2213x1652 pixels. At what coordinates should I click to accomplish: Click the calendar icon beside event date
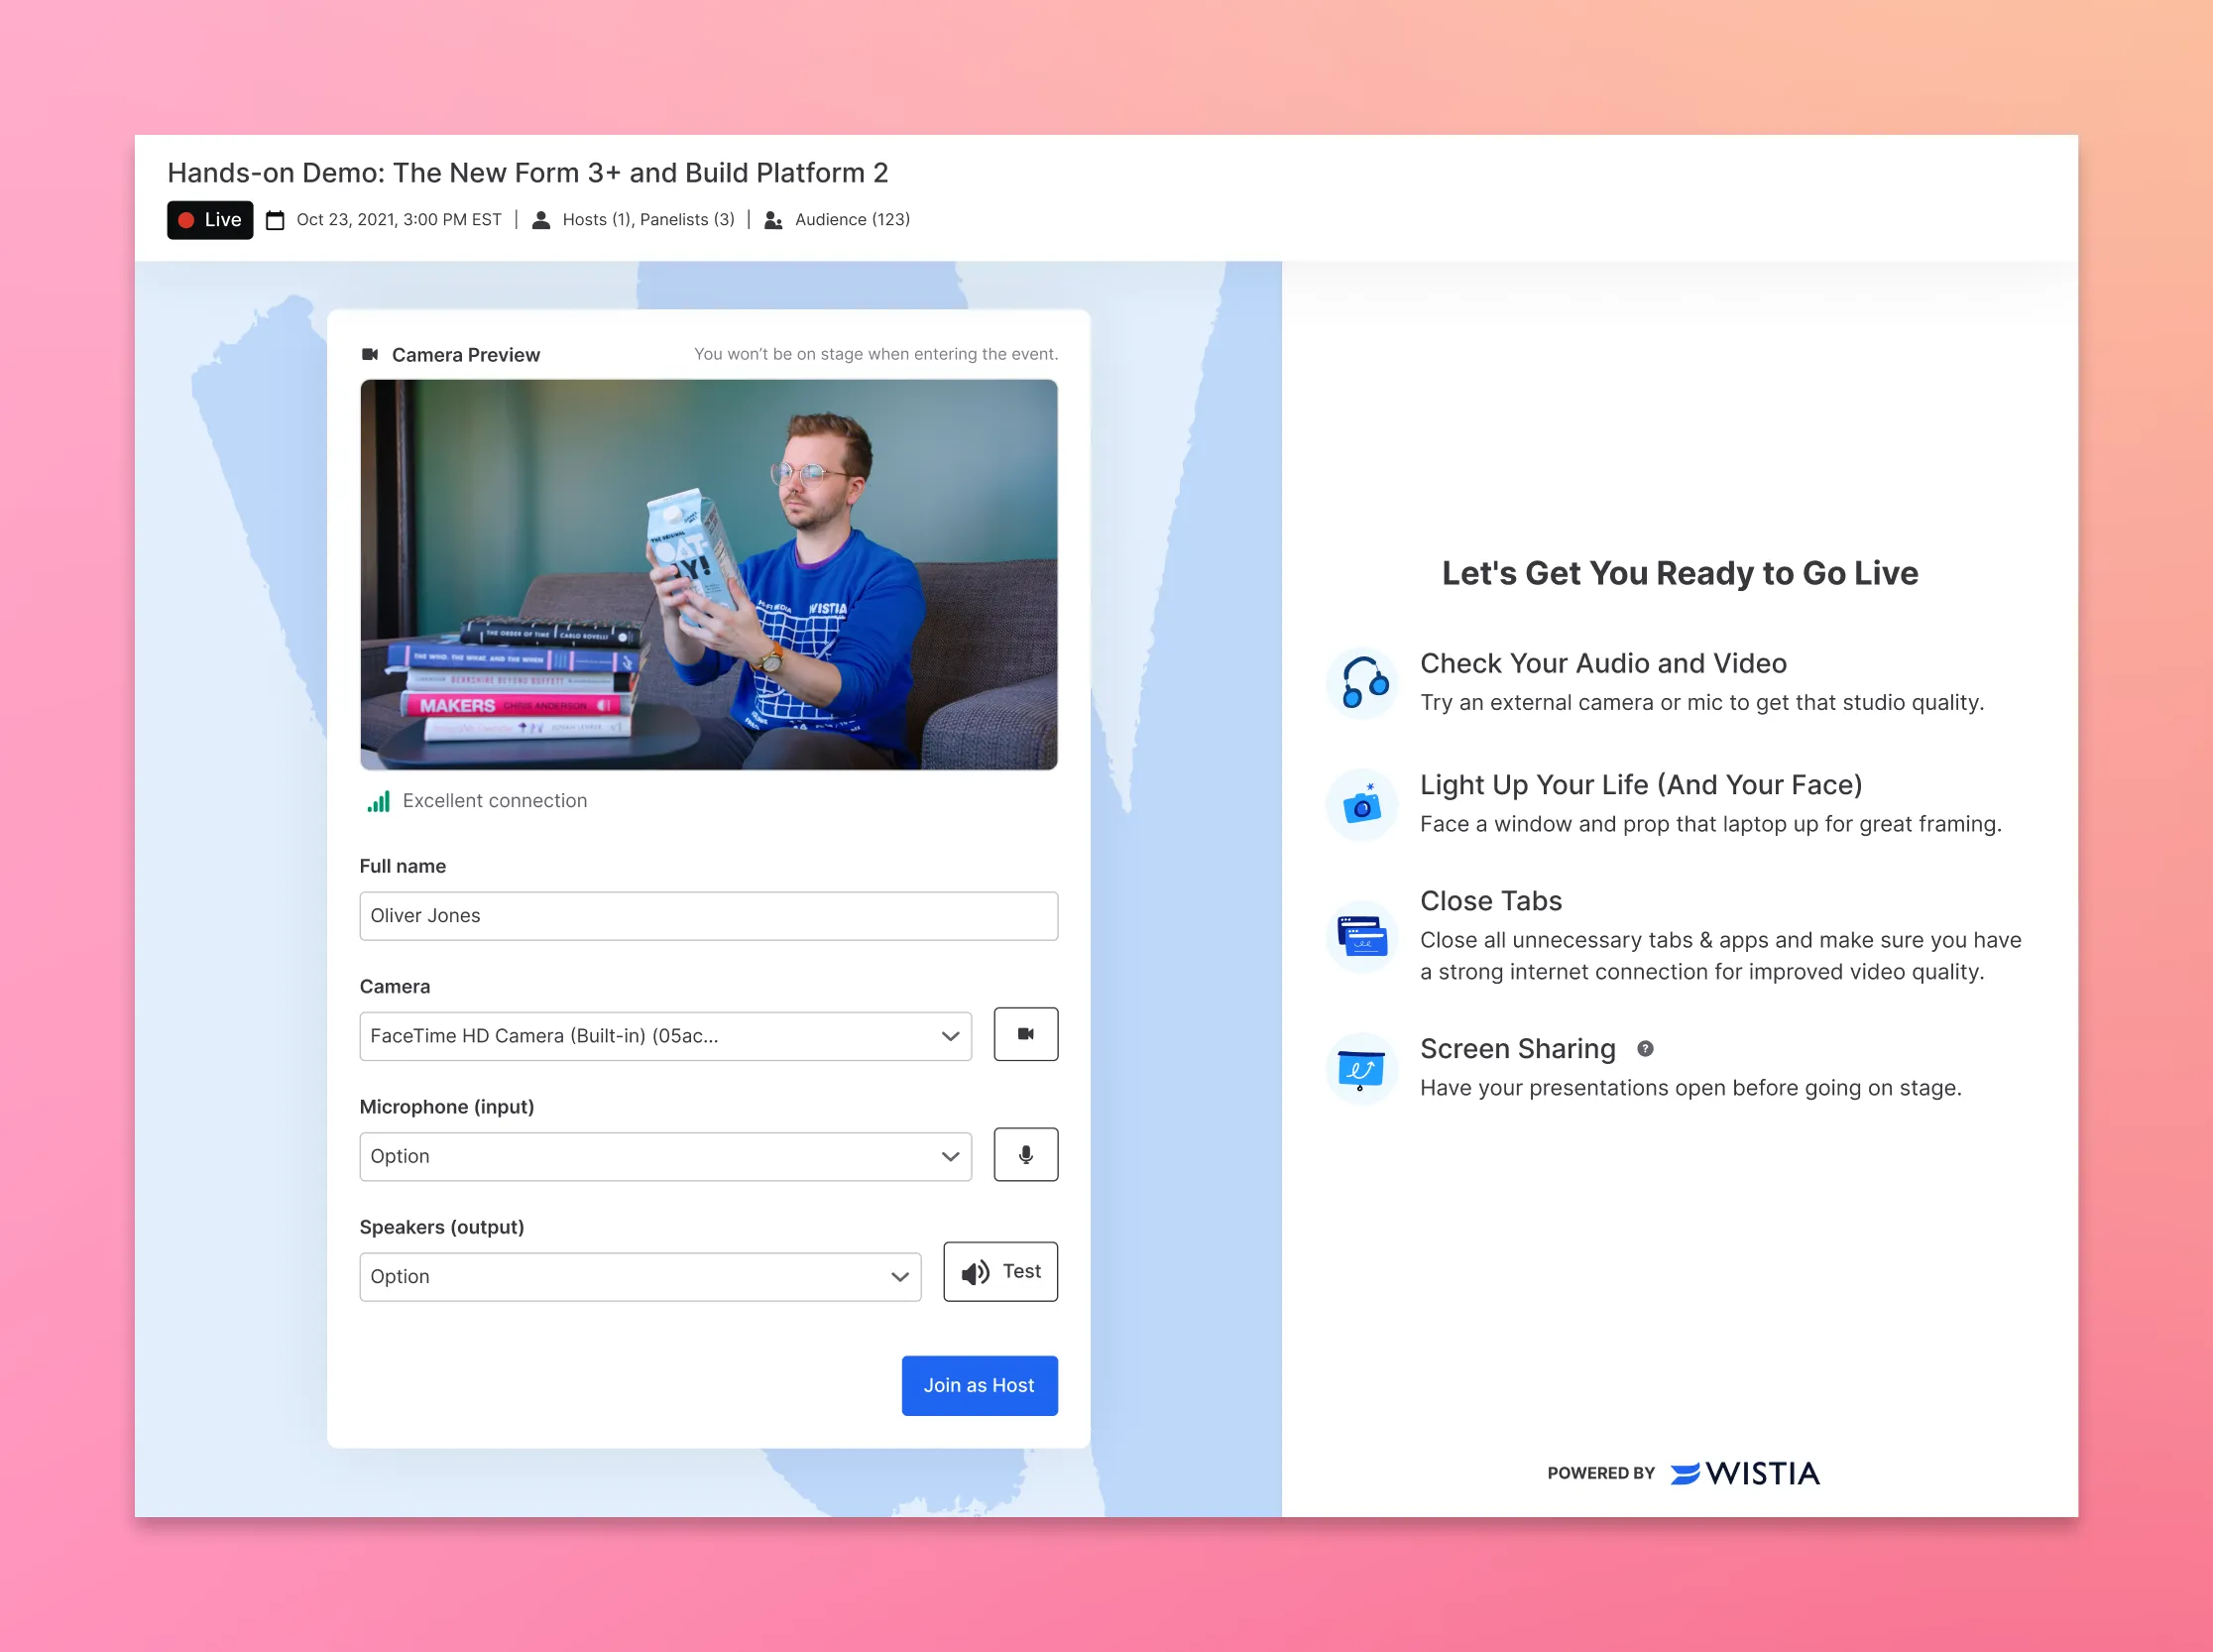click(x=275, y=220)
